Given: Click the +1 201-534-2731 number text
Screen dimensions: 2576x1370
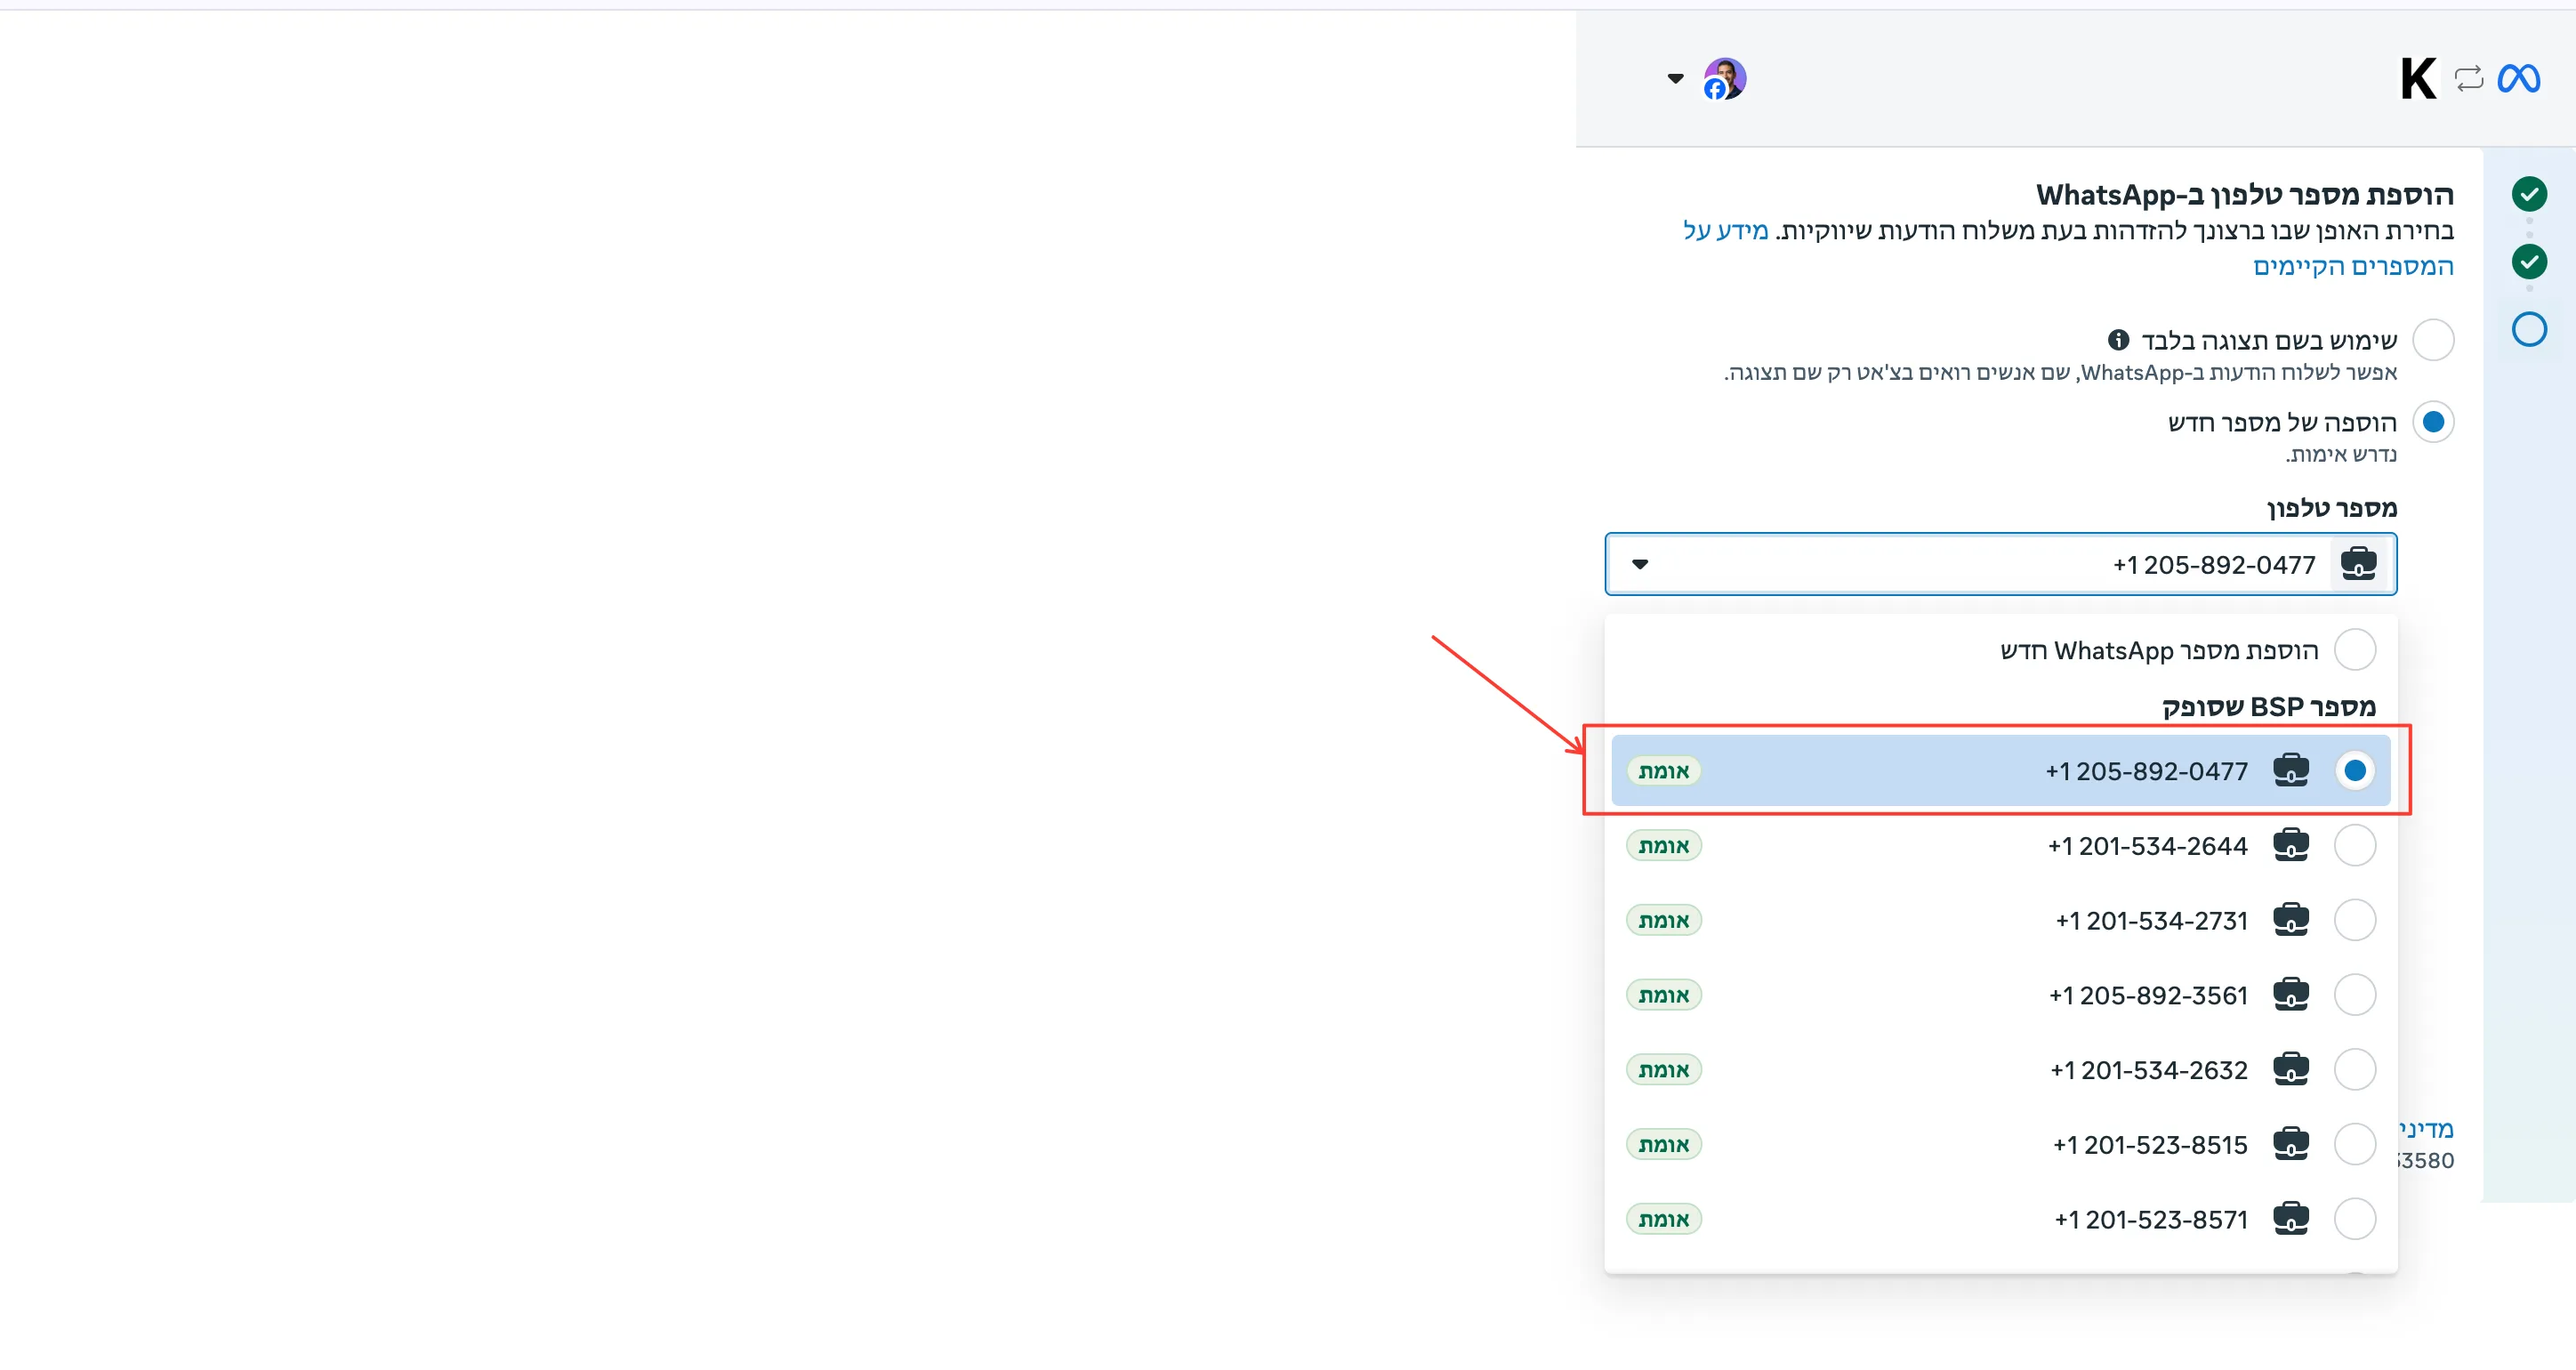Looking at the screenshot, I should 2151,921.
